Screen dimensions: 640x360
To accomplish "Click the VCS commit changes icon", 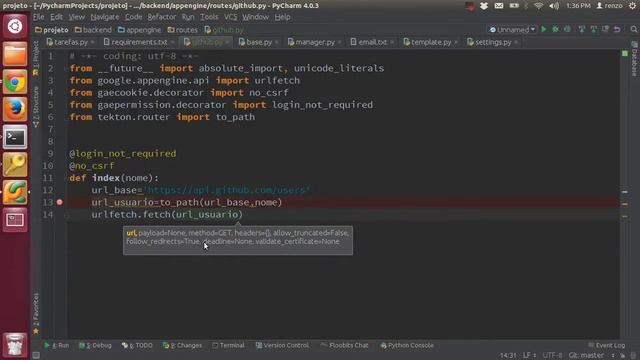I will [x=593, y=29].
